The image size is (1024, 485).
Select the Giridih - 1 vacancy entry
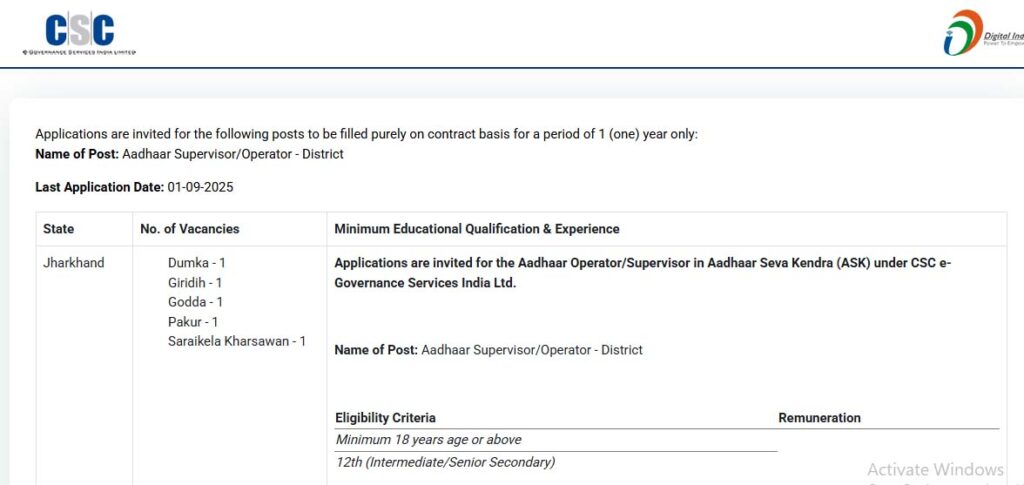(x=195, y=283)
